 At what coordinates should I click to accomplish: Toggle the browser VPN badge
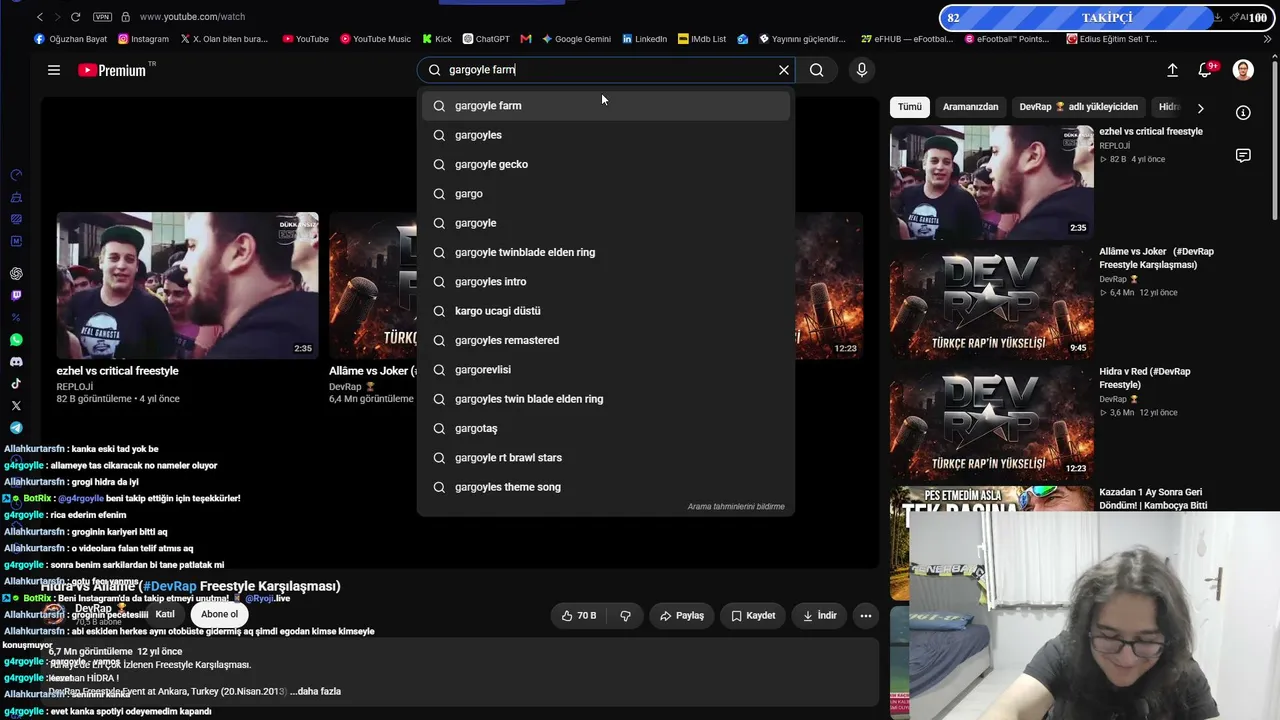[102, 17]
